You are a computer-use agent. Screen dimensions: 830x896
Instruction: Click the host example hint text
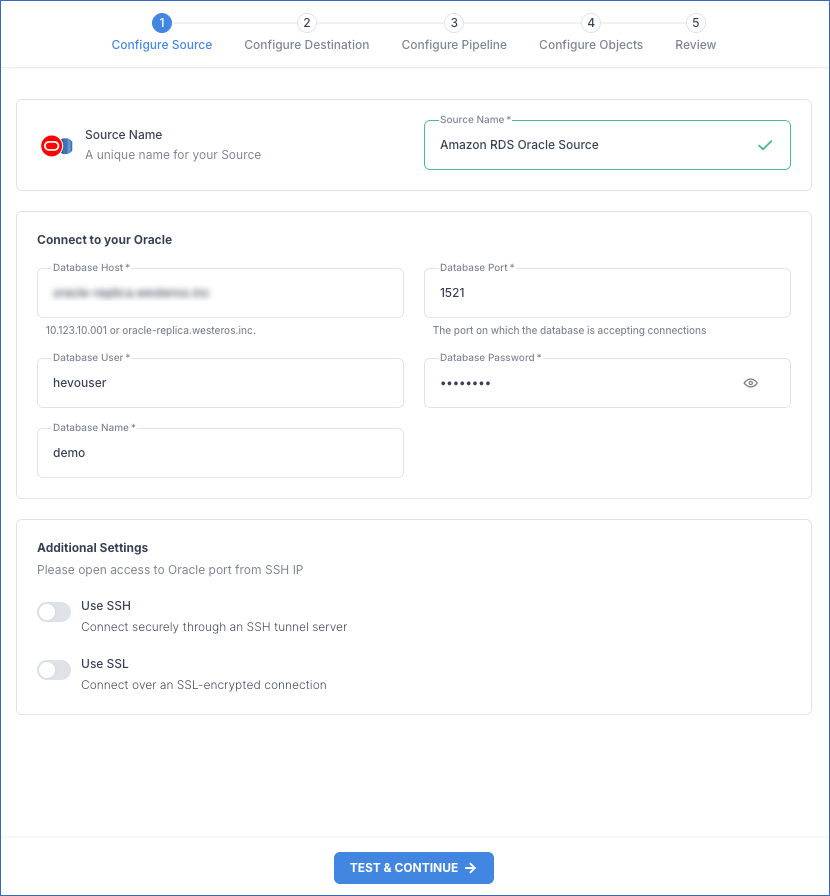click(150, 330)
